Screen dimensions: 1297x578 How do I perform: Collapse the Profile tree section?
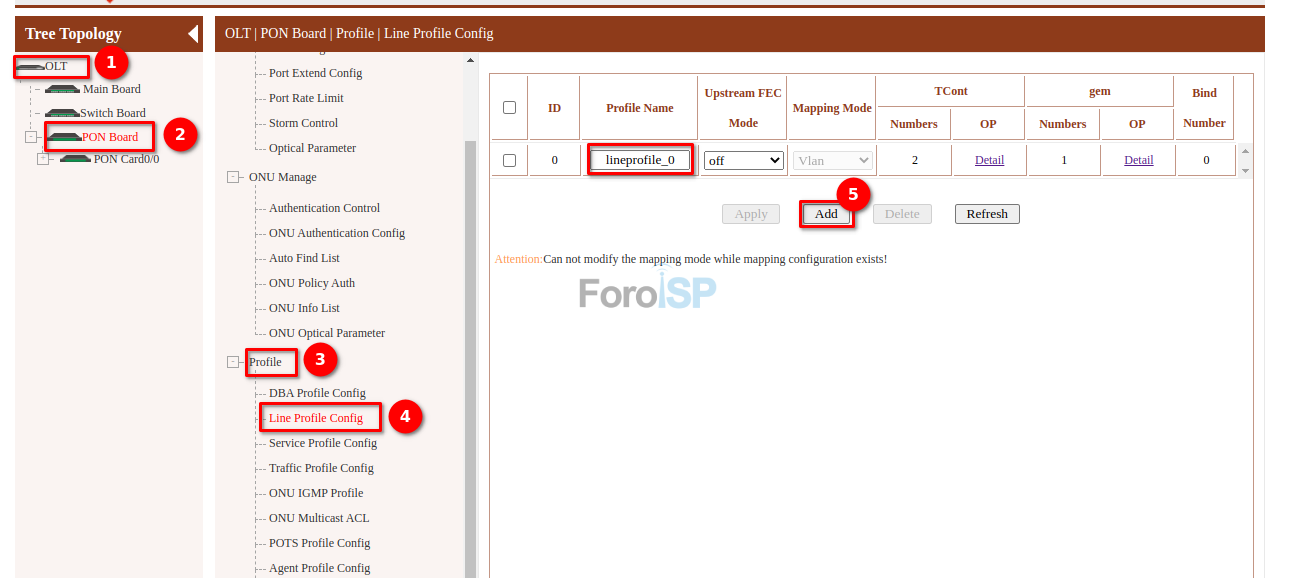coord(233,362)
